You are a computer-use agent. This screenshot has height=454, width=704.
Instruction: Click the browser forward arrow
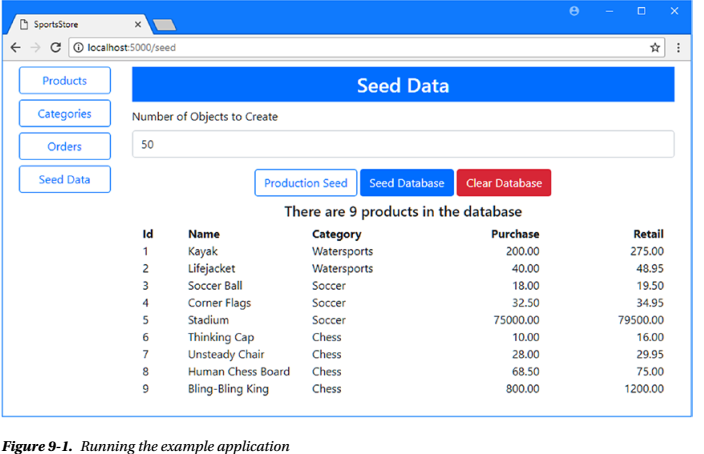point(35,47)
